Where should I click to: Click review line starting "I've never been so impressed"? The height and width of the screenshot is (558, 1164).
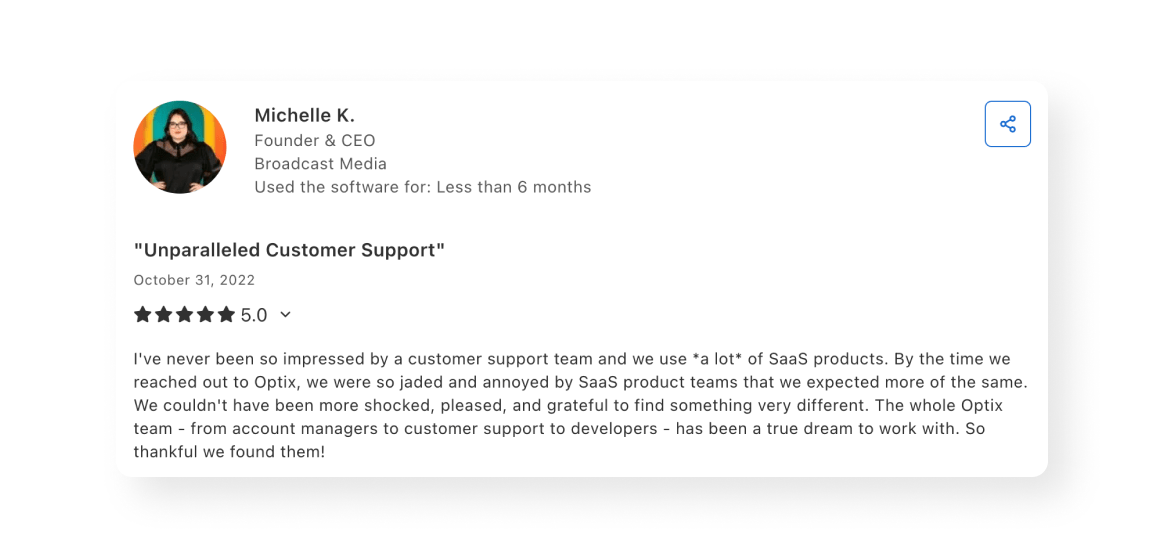point(571,358)
